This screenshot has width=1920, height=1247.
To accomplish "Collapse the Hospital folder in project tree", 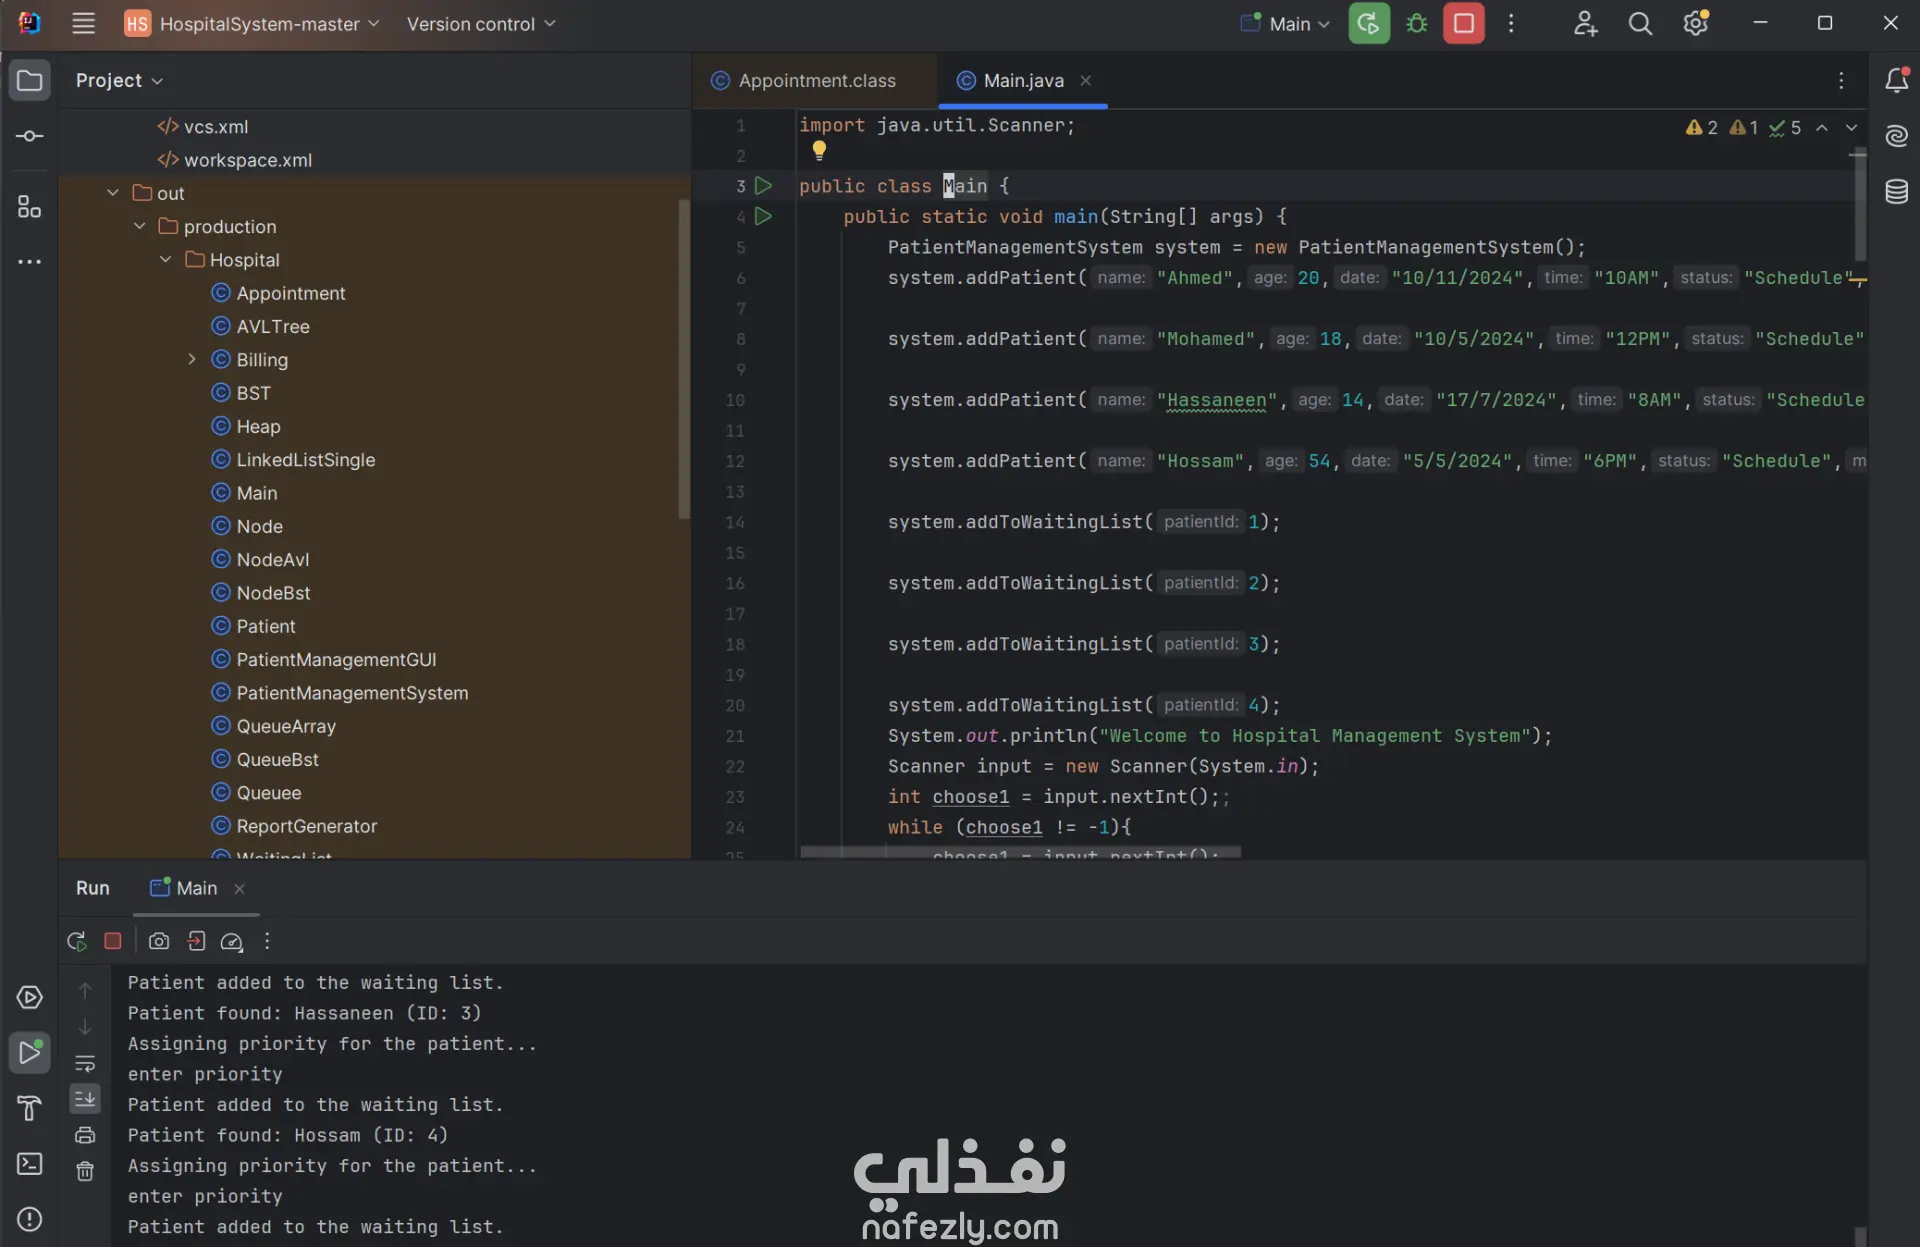I will (166, 260).
